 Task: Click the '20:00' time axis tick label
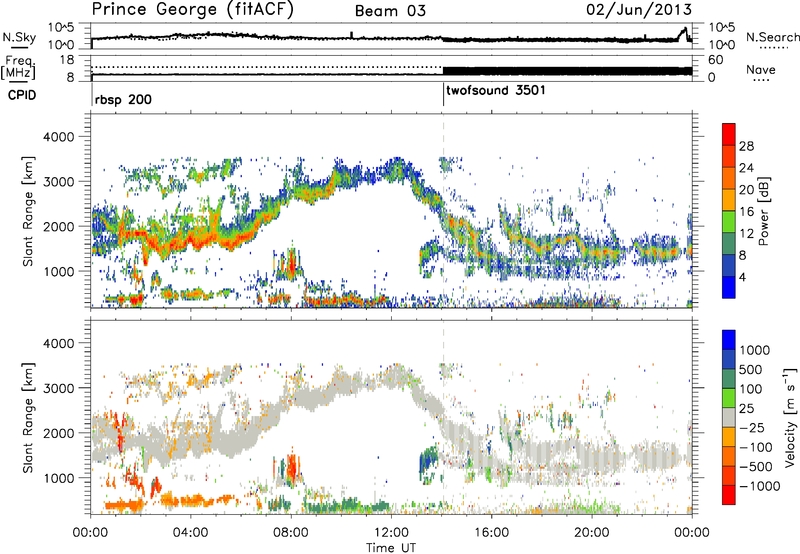click(591, 533)
